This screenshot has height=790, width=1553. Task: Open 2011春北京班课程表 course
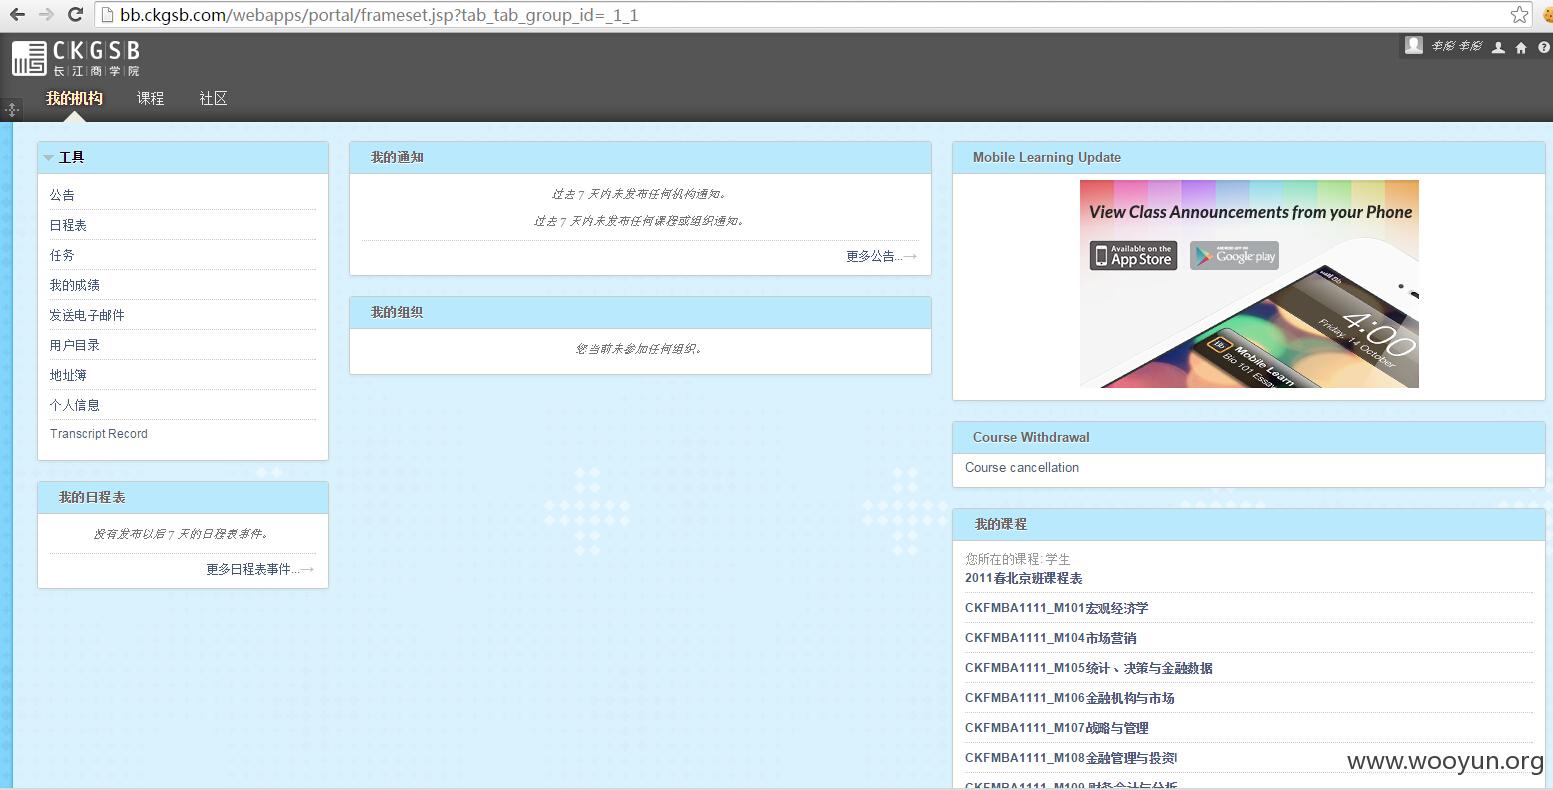click(x=1023, y=578)
